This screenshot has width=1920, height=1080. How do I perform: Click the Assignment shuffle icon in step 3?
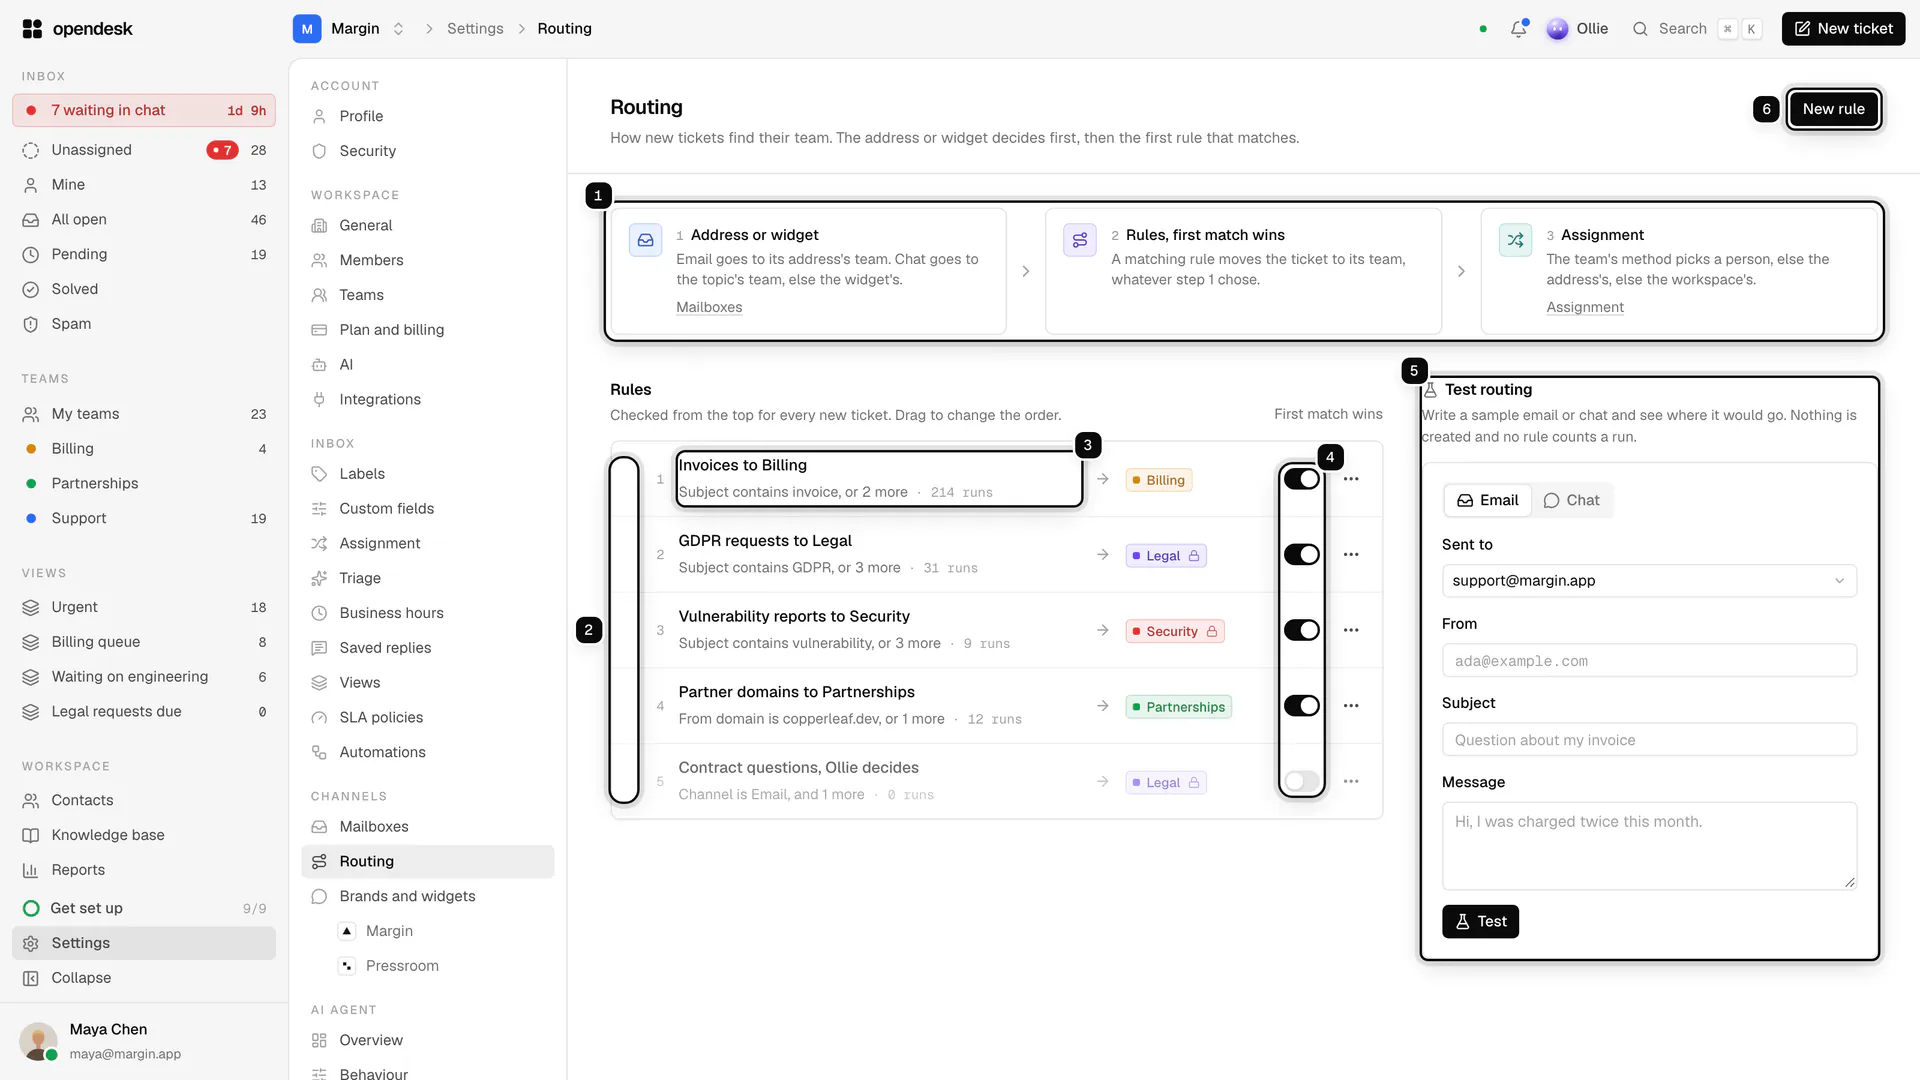[1515, 240]
